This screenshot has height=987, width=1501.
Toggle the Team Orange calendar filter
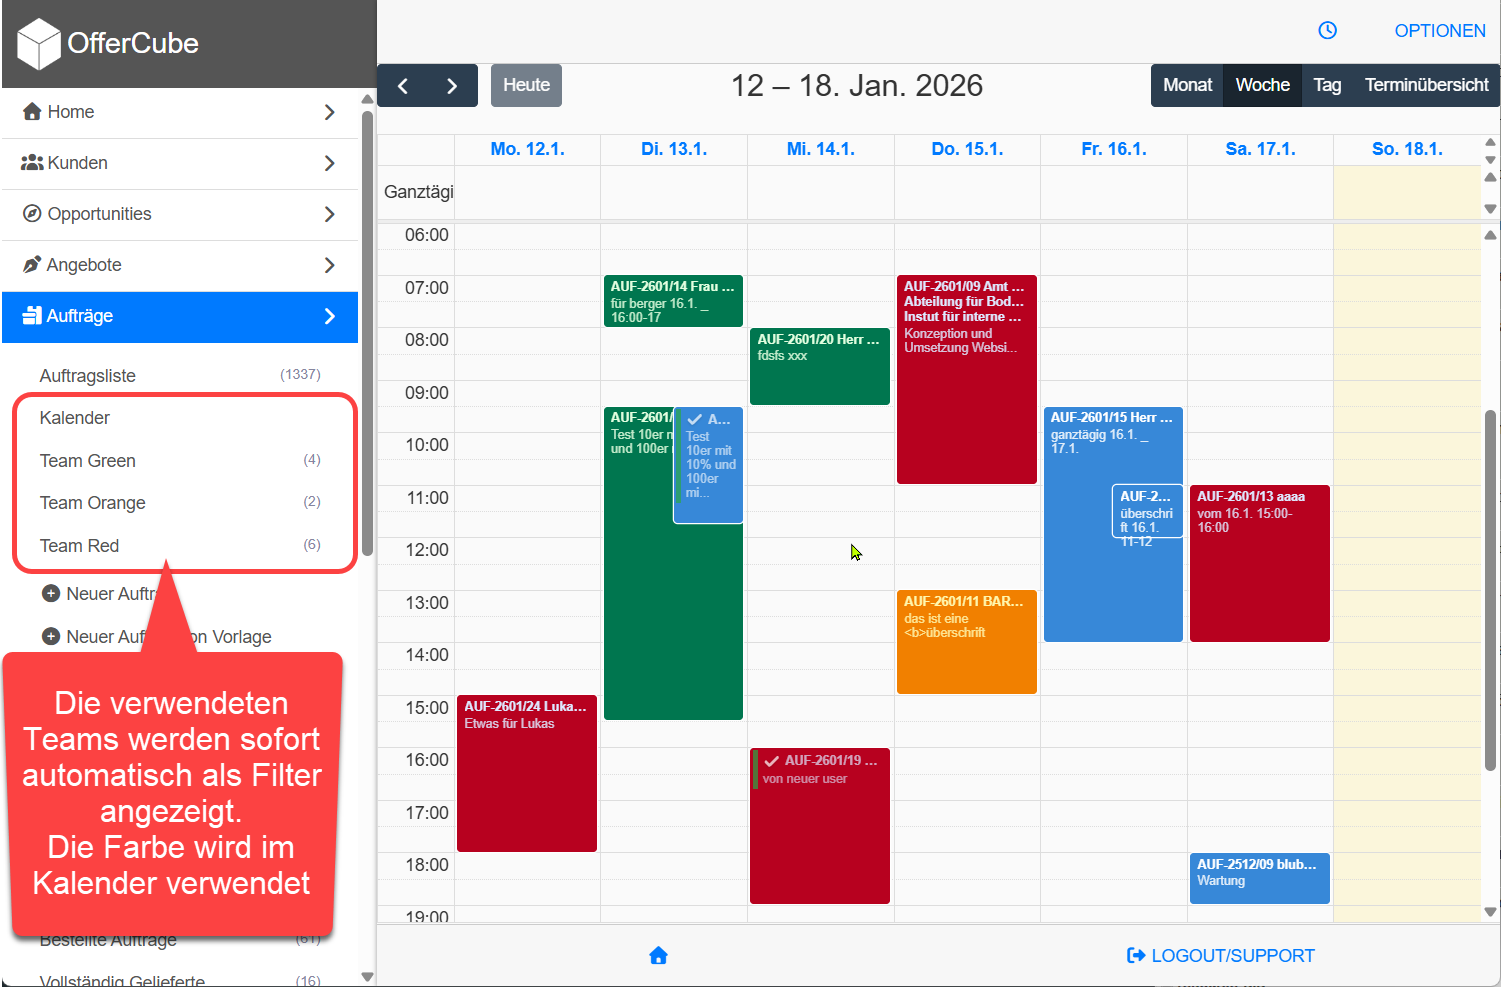tap(92, 503)
